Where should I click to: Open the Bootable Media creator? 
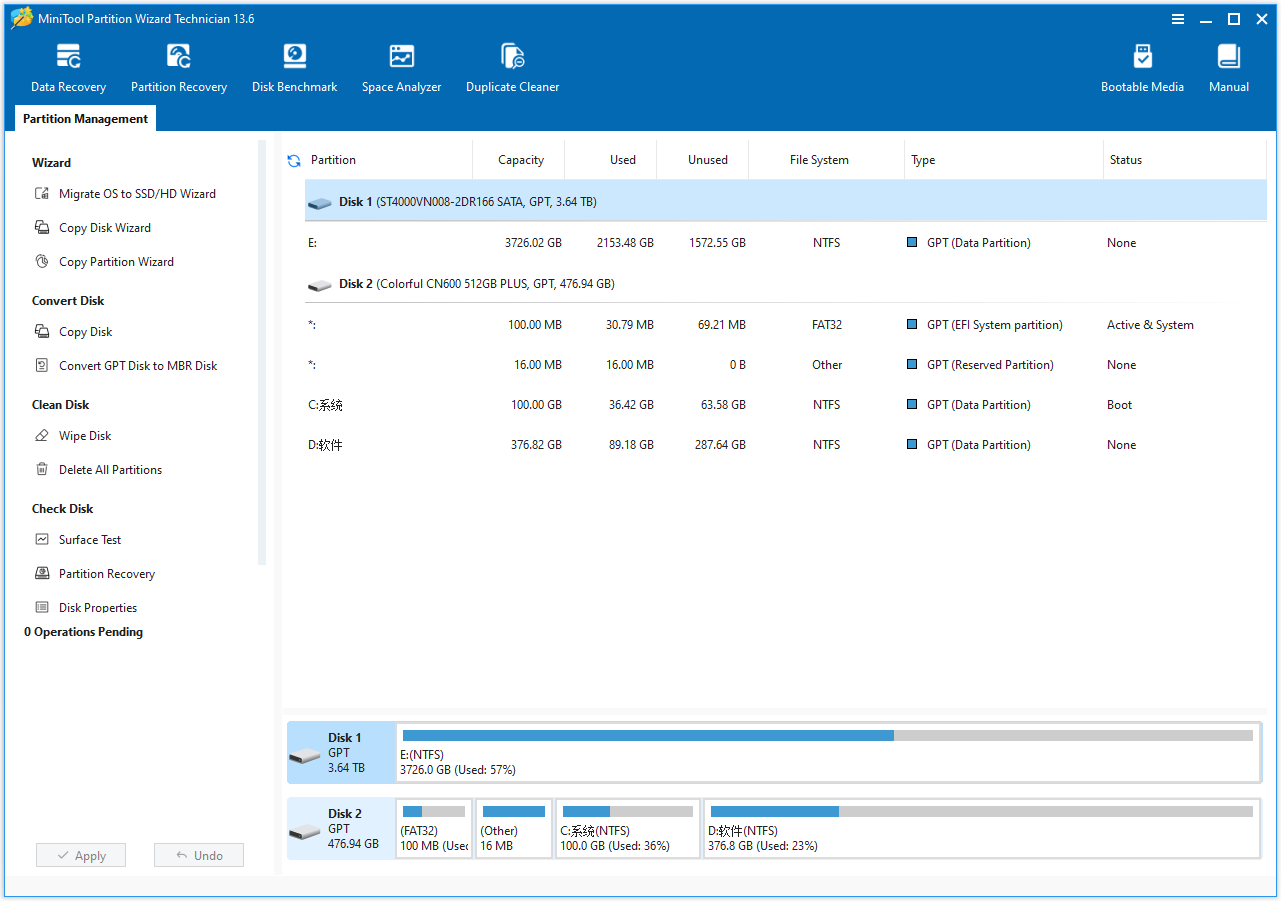click(x=1142, y=65)
